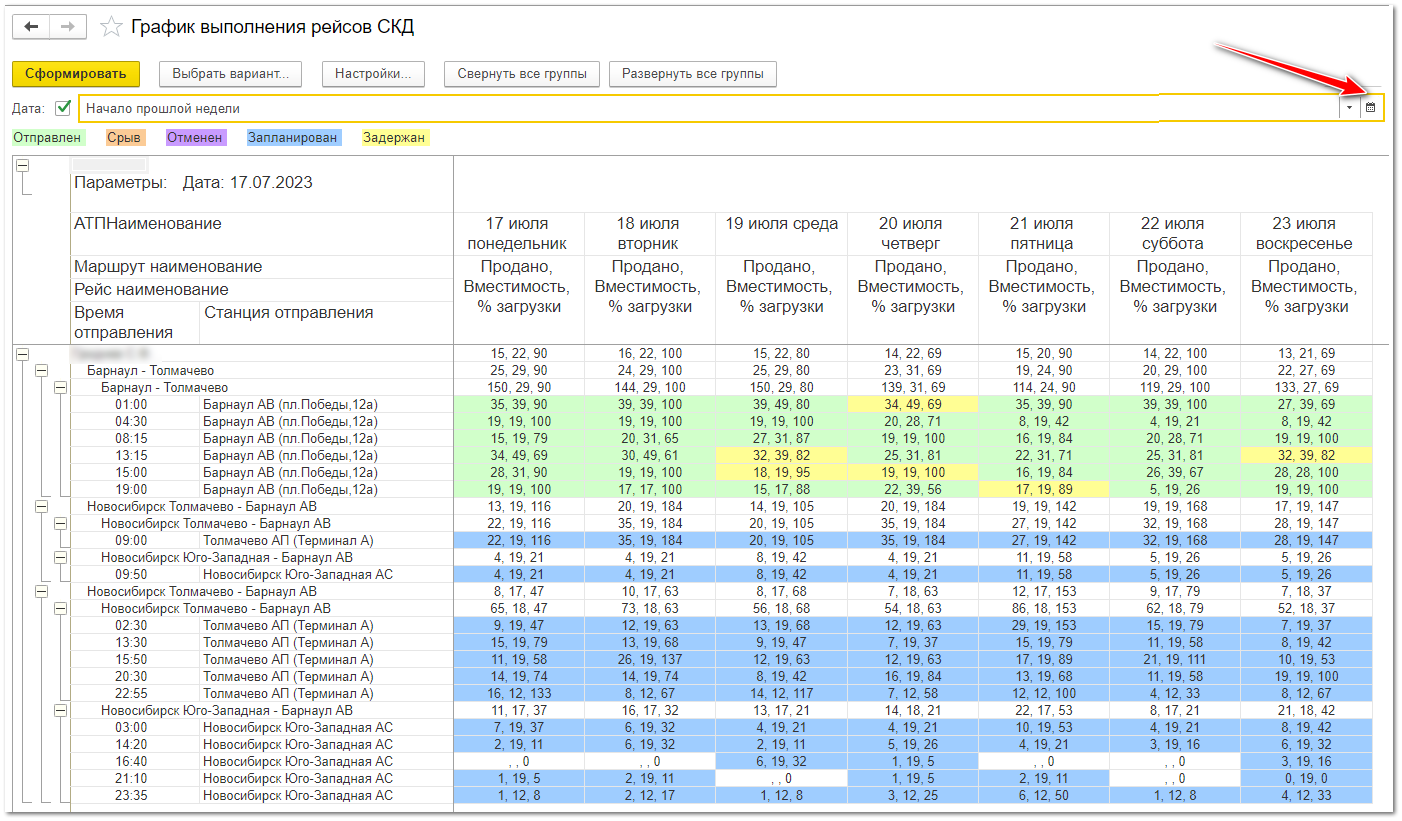This screenshot has width=1402, height=821.
Task: Click the forward navigation arrow
Action: click(x=67, y=27)
